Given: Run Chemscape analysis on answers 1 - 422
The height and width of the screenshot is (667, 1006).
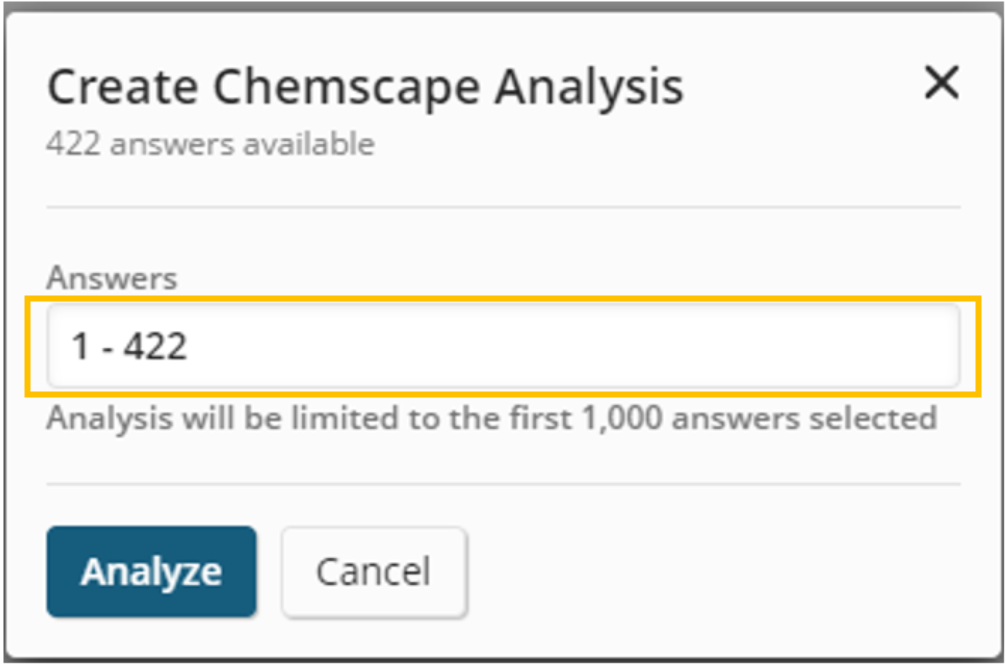Looking at the screenshot, I should coord(151,572).
